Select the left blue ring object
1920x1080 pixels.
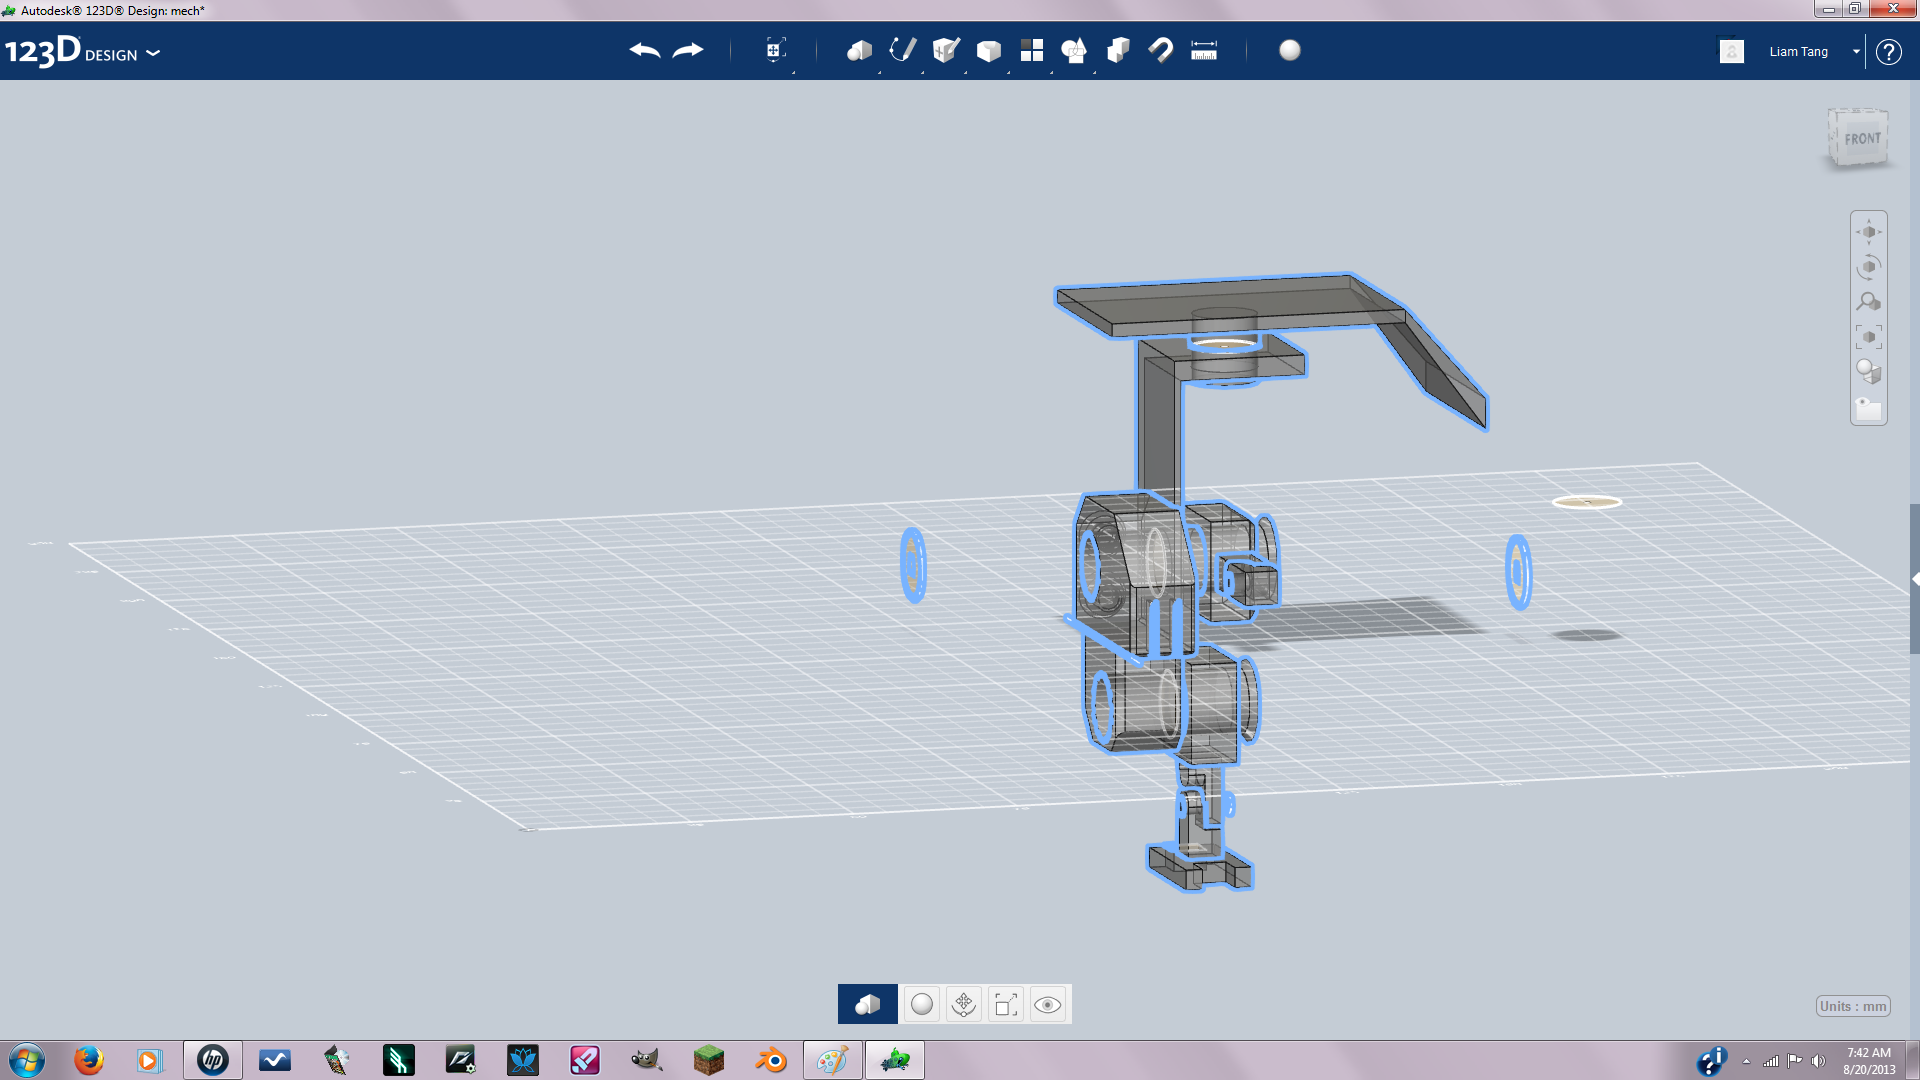pyautogui.click(x=913, y=565)
